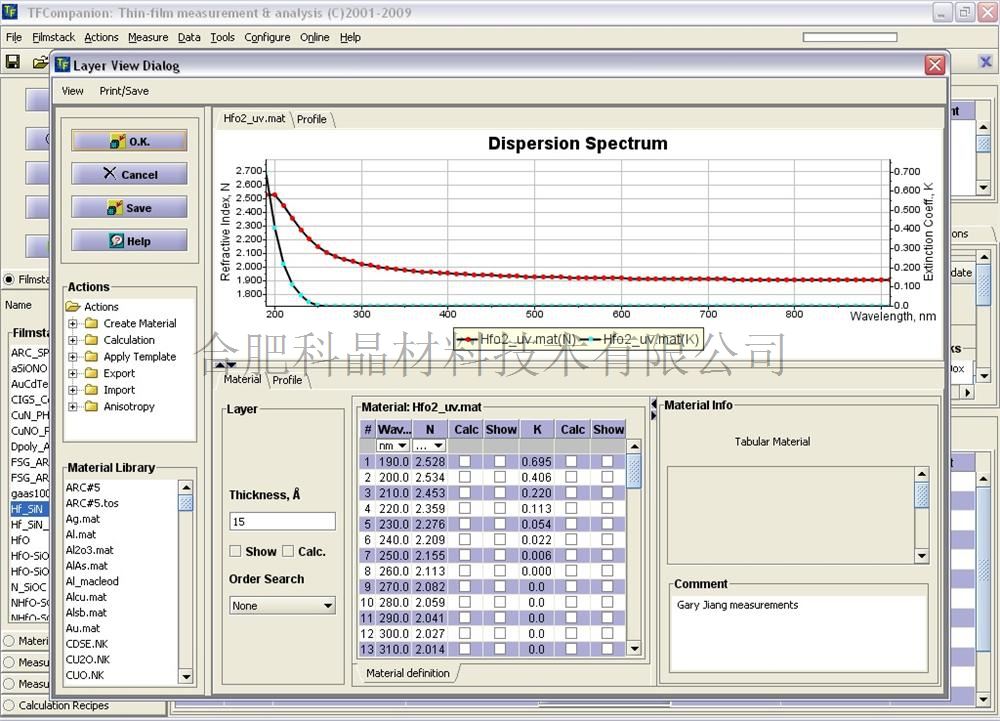Open the Online menu

coord(314,37)
